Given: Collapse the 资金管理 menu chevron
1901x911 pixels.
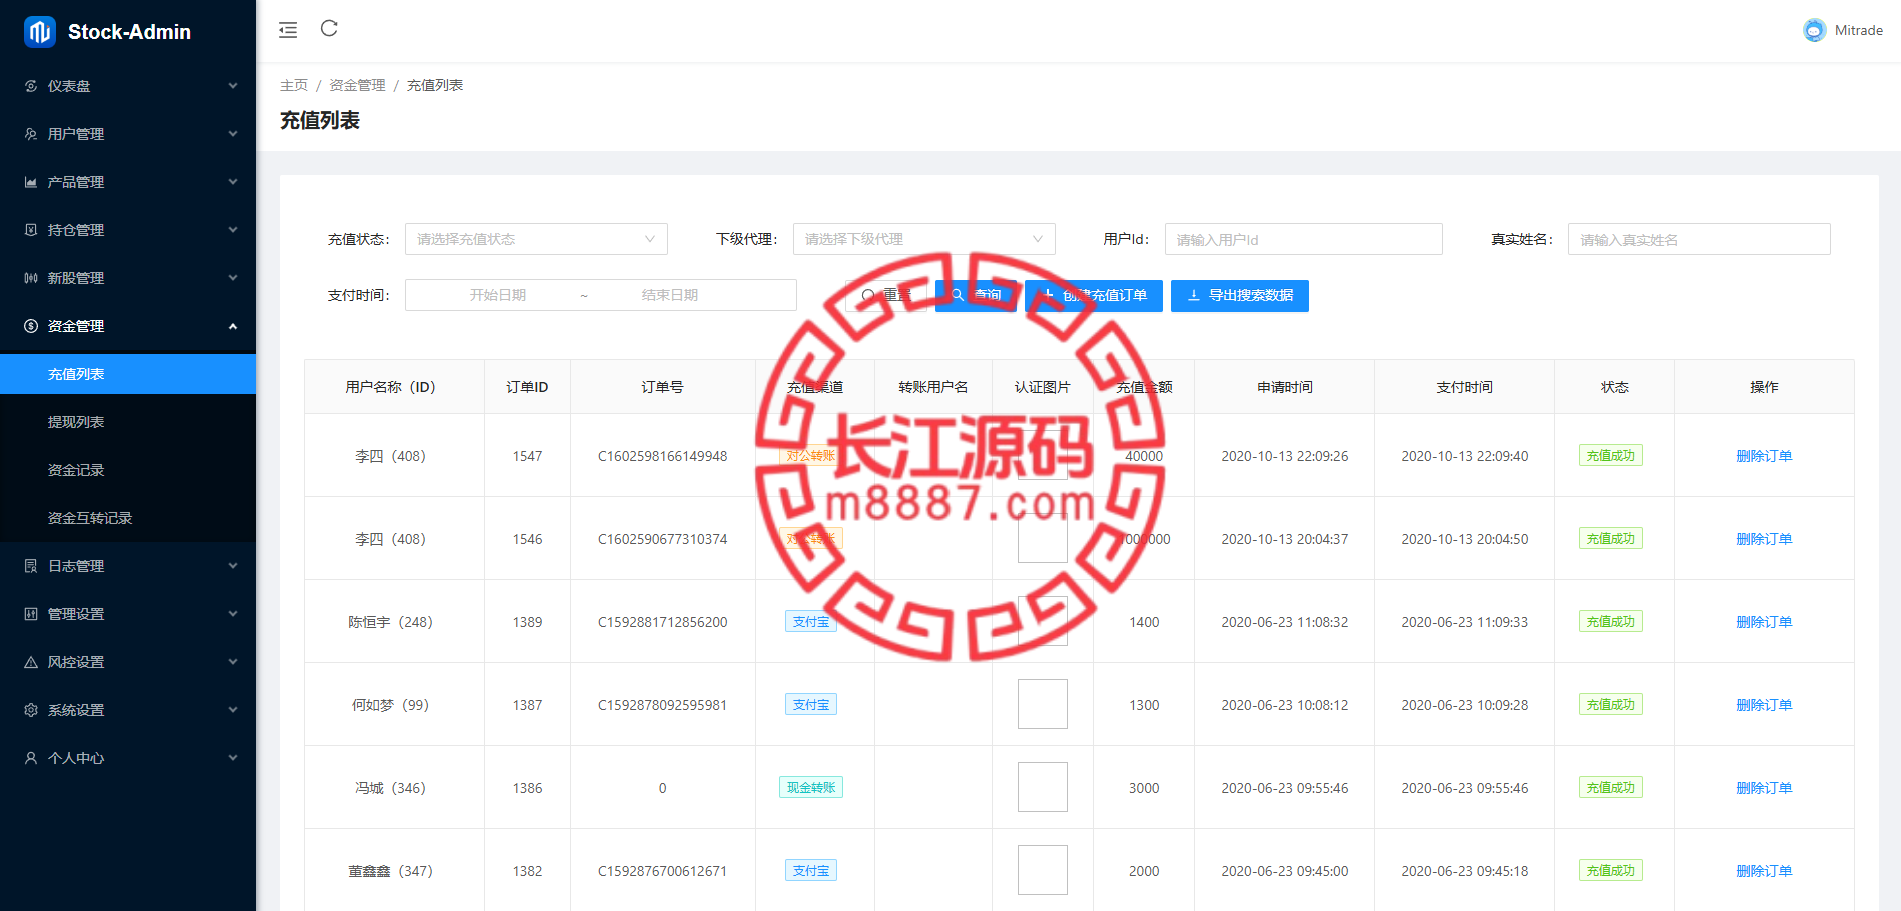Looking at the screenshot, I should click(233, 326).
